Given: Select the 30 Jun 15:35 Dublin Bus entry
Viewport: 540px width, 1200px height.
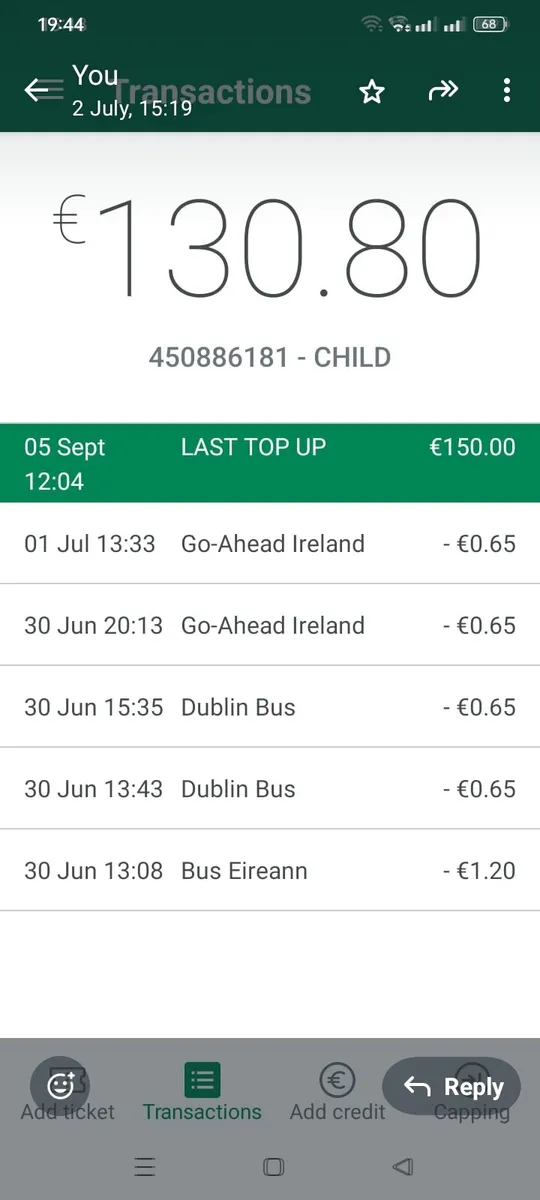Looking at the screenshot, I should 270,707.
